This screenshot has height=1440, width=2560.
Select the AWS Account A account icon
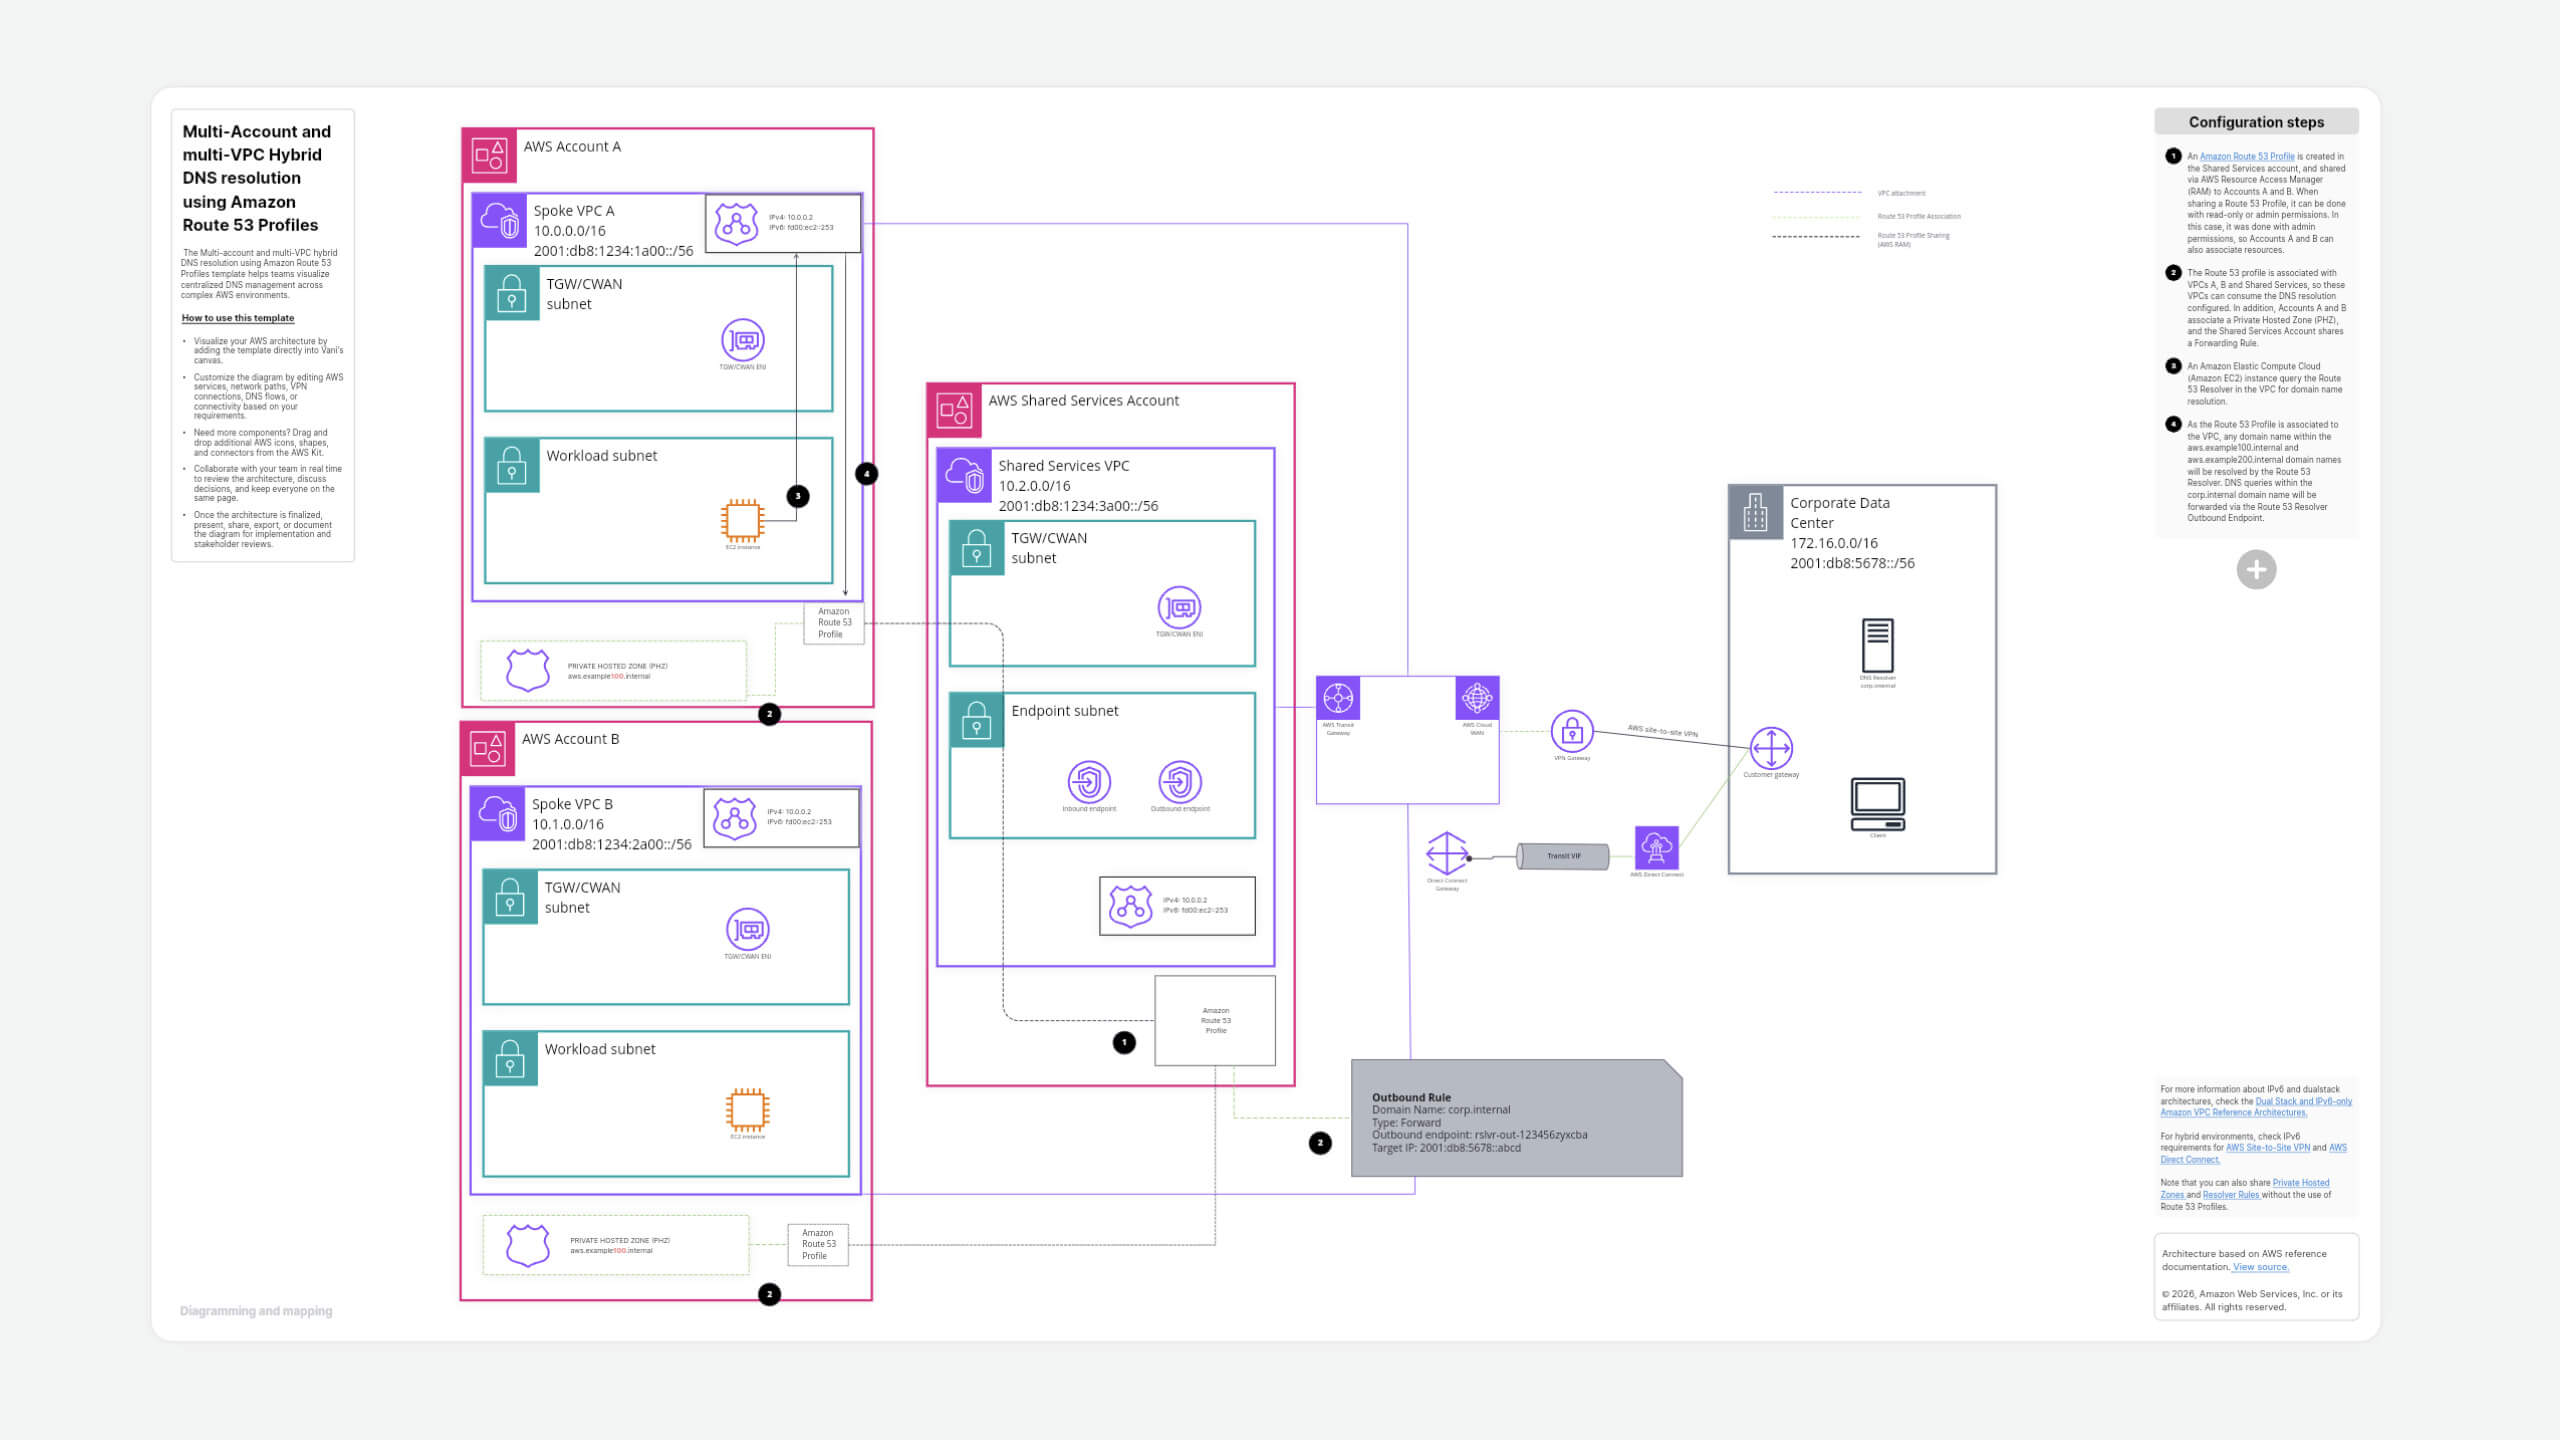coord(490,155)
